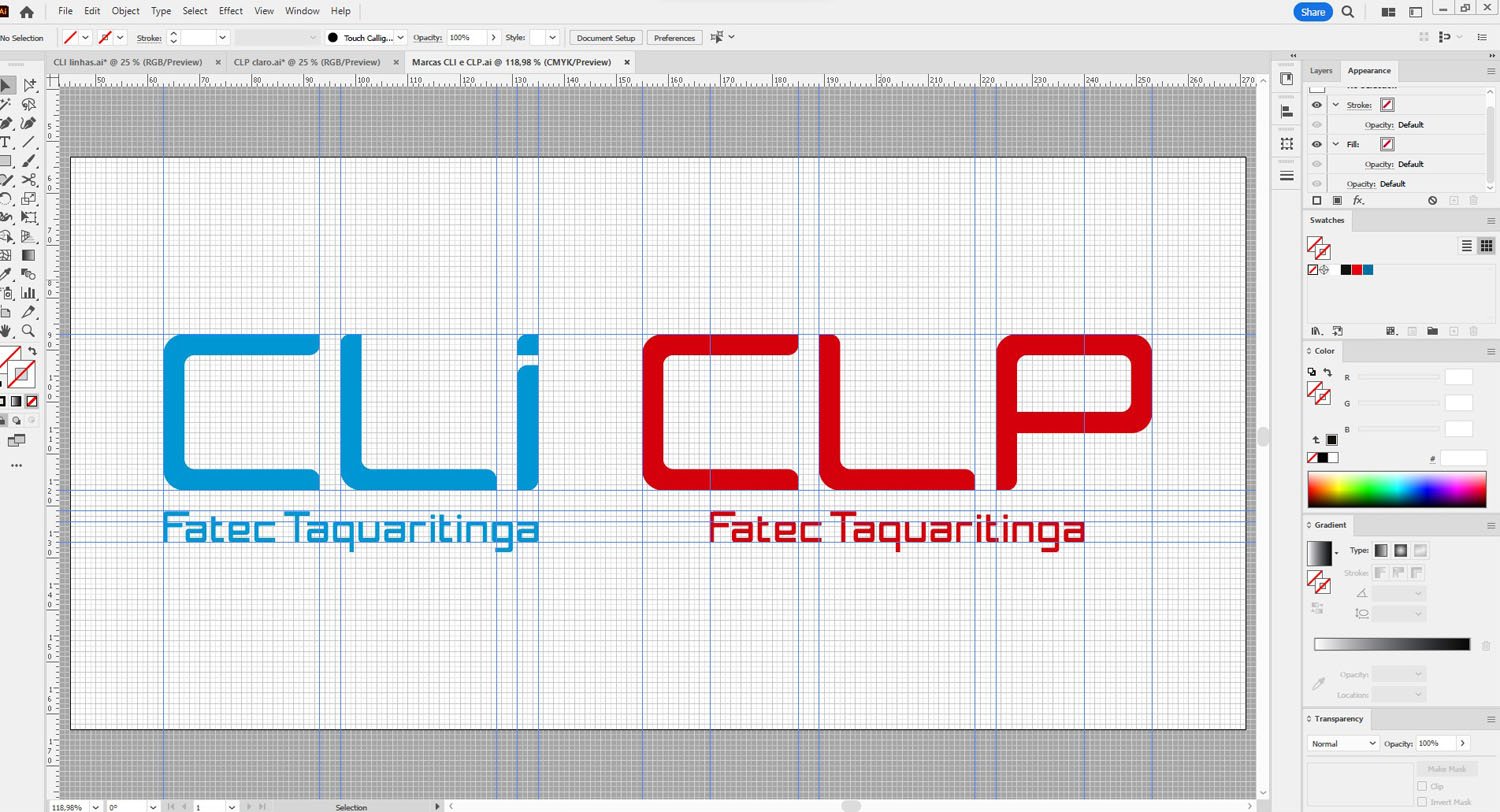This screenshot has height=812, width=1500.
Task: Open the Object menu
Action: click(125, 11)
